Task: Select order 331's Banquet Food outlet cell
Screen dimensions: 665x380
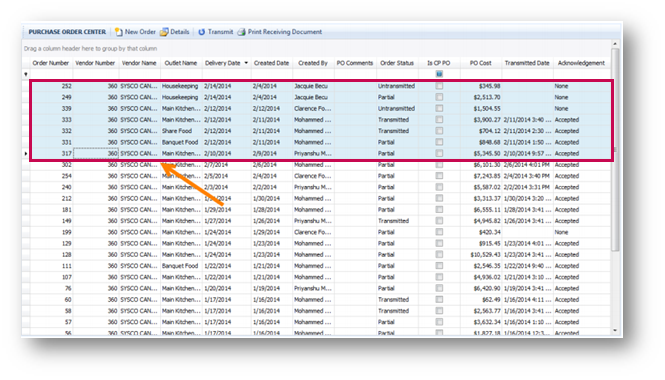Action: click(x=181, y=142)
